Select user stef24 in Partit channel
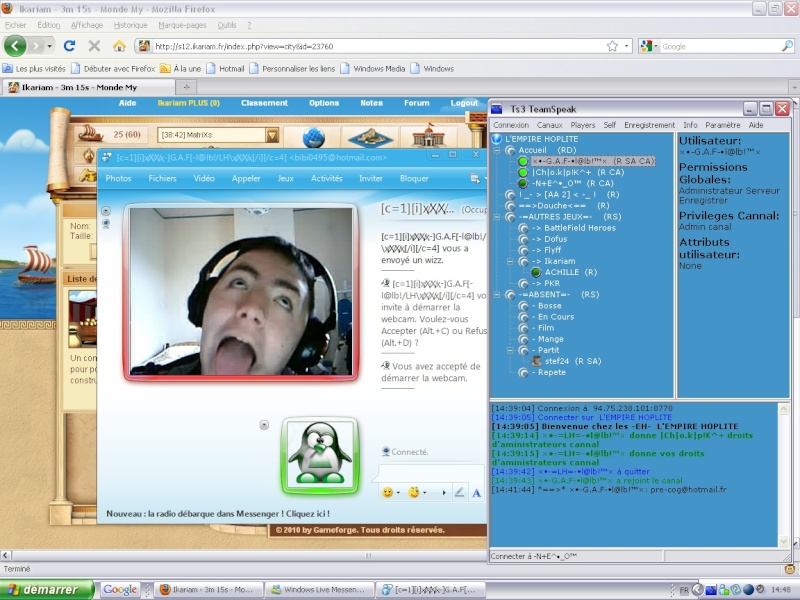800x600 pixels. tap(573, 361)
